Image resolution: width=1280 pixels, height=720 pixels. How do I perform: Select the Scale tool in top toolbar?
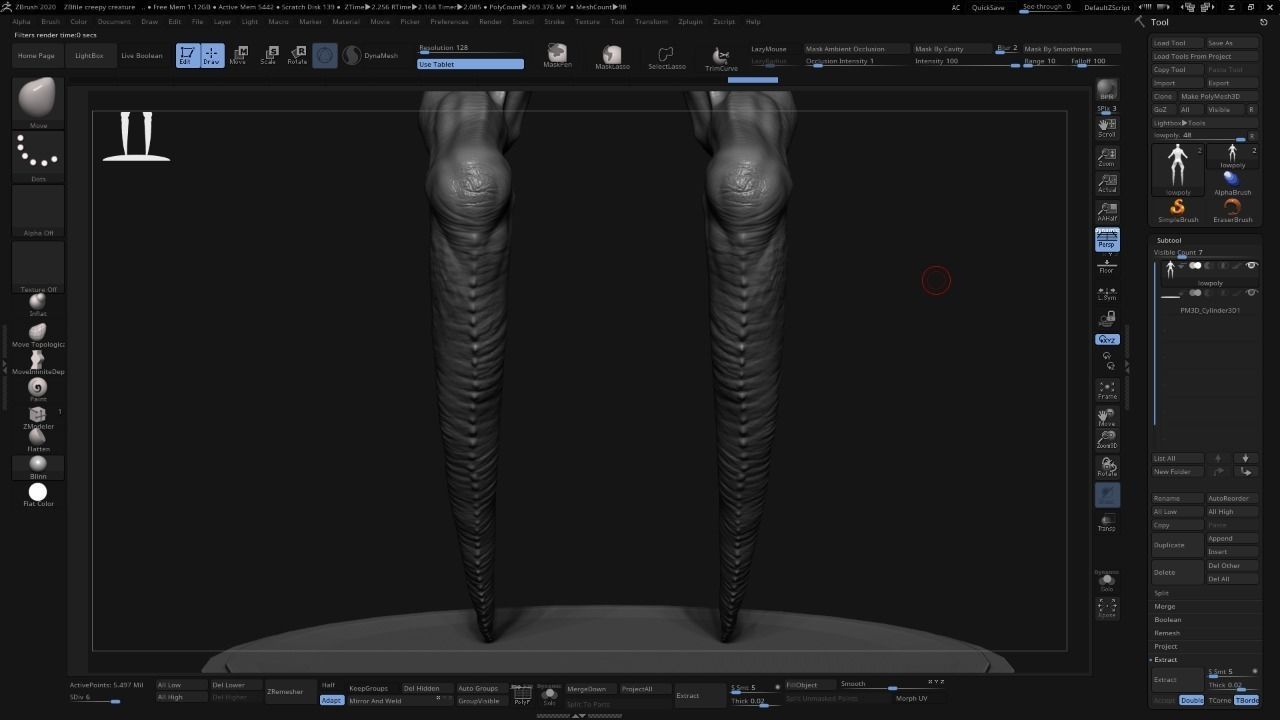tap(268, 55)
